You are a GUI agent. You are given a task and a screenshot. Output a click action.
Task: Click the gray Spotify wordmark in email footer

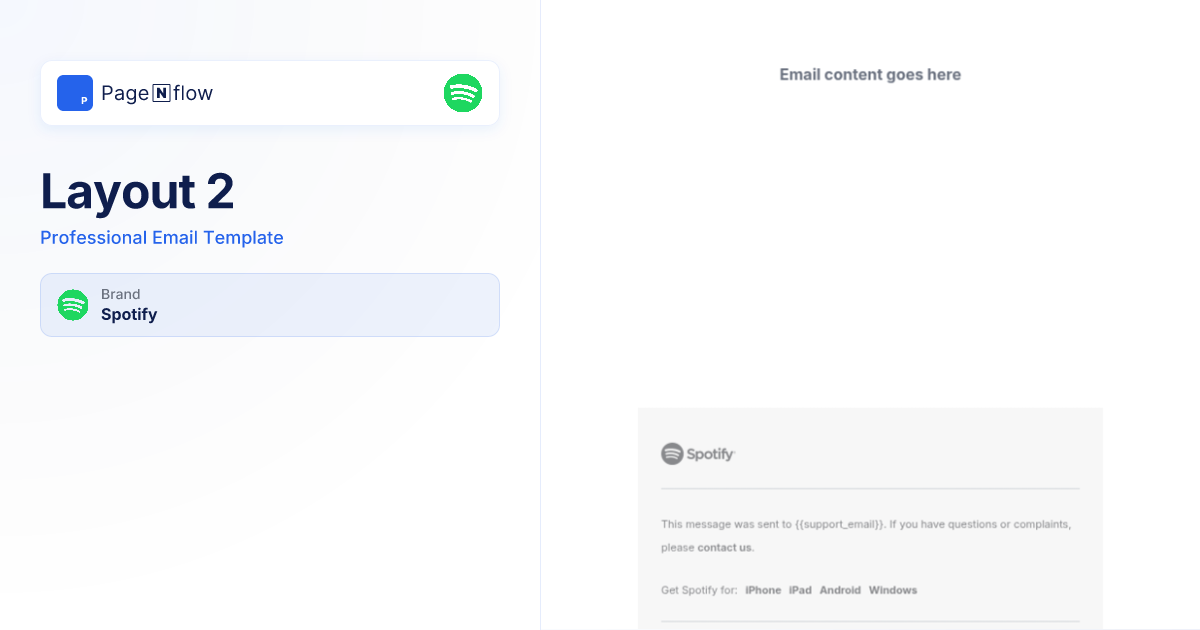(x=711, y=454)
